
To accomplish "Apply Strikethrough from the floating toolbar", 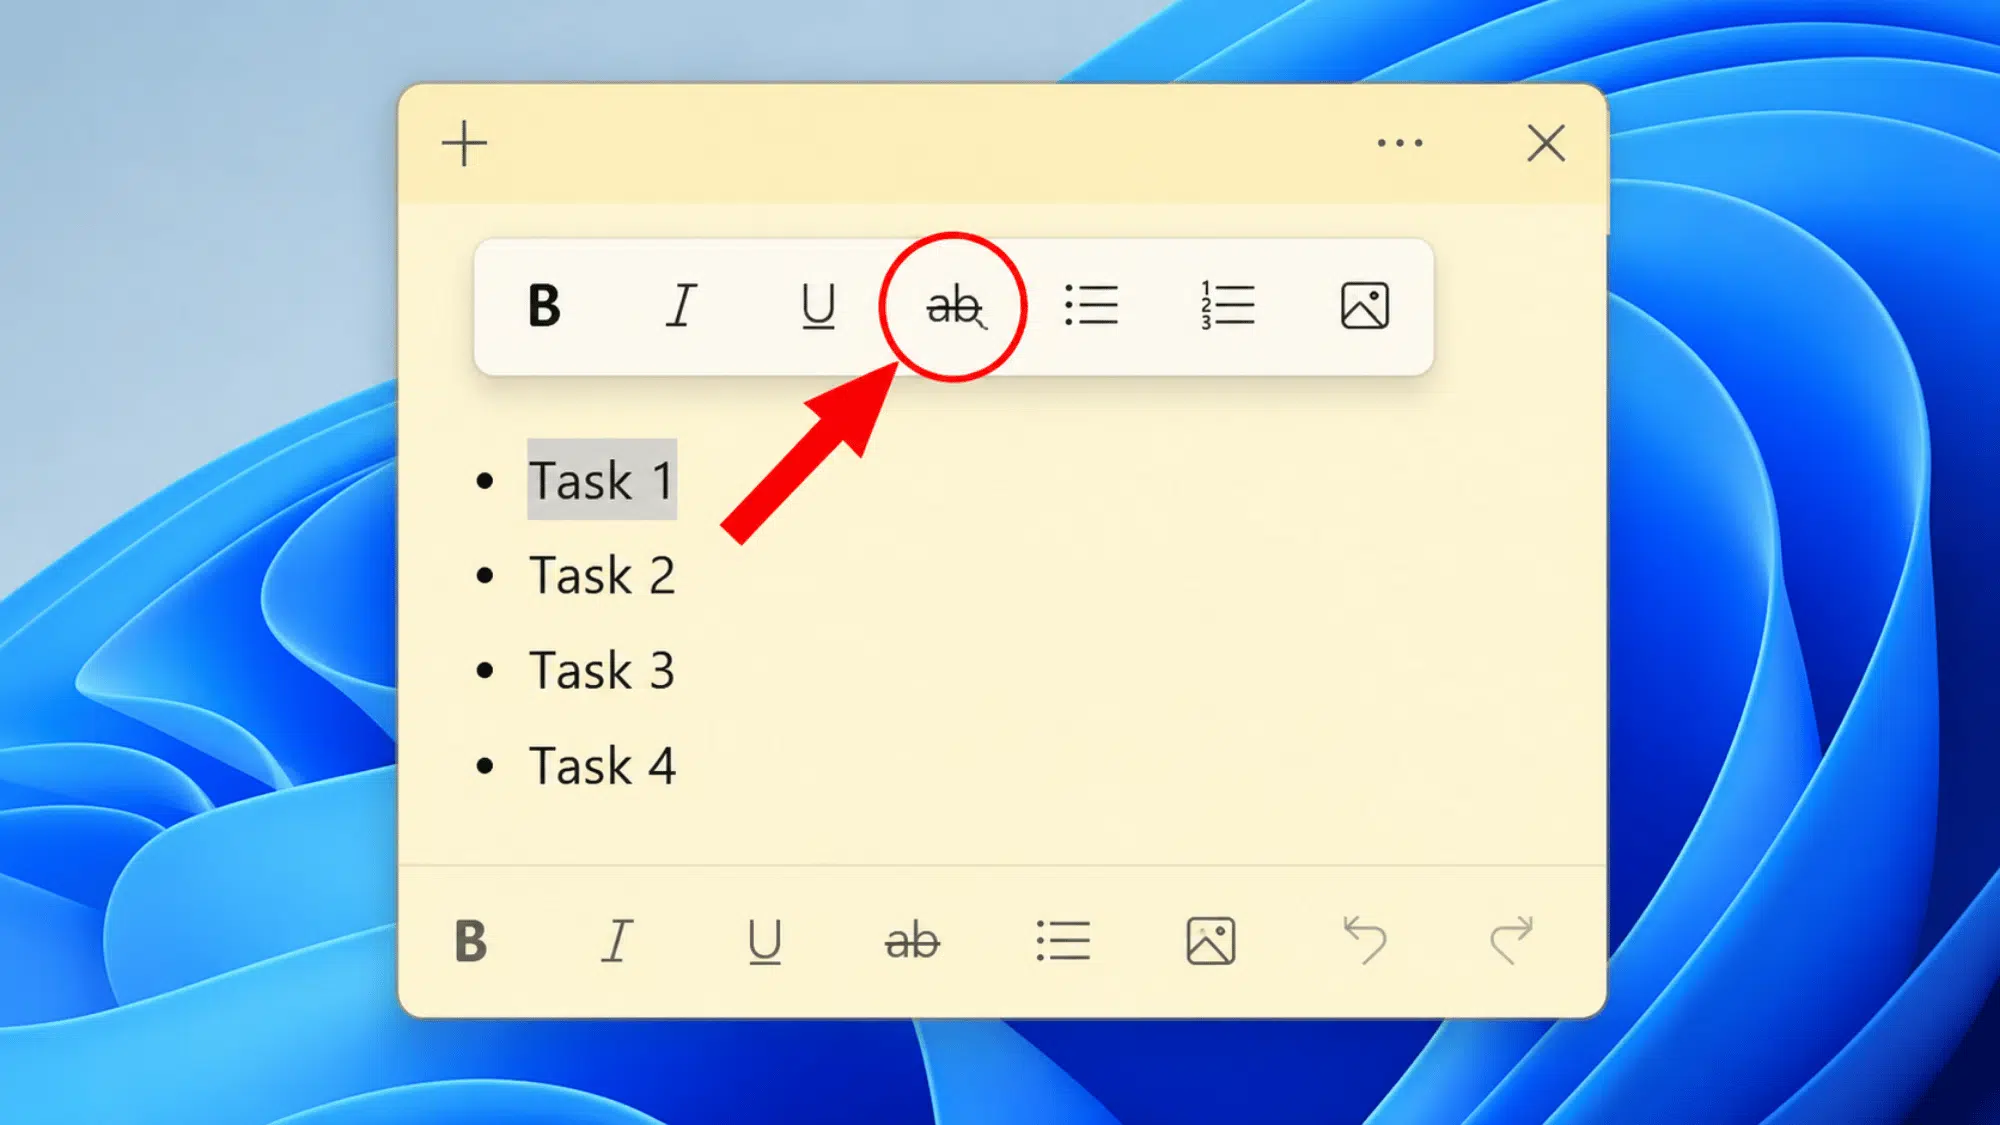I will pos(955,306).
